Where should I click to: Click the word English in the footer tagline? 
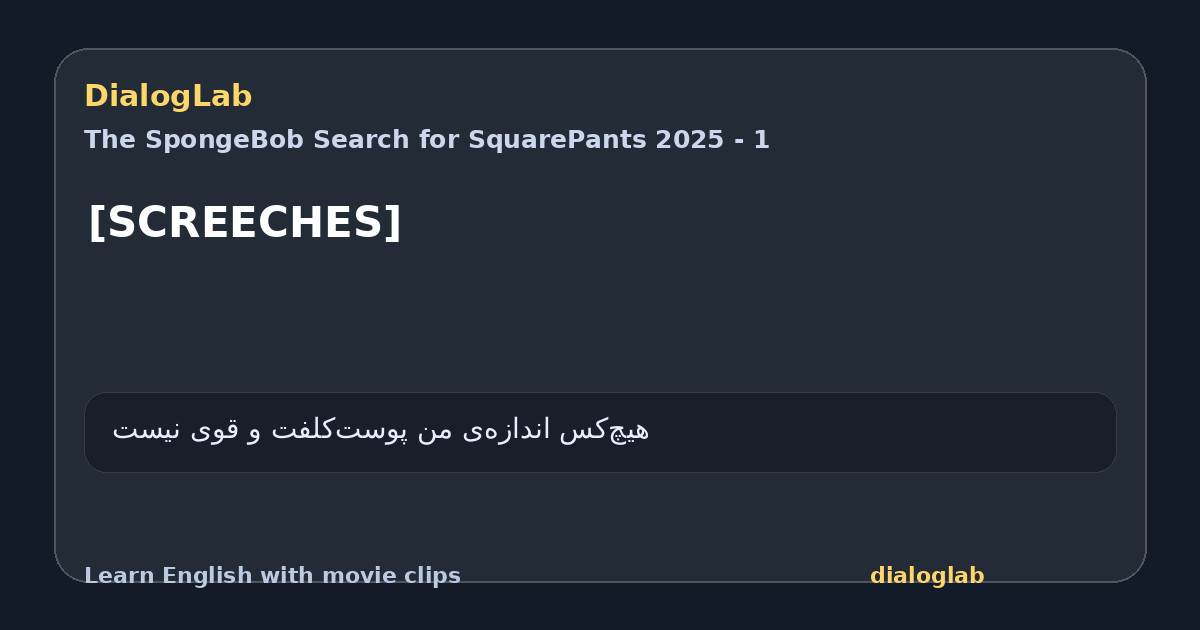201,576
